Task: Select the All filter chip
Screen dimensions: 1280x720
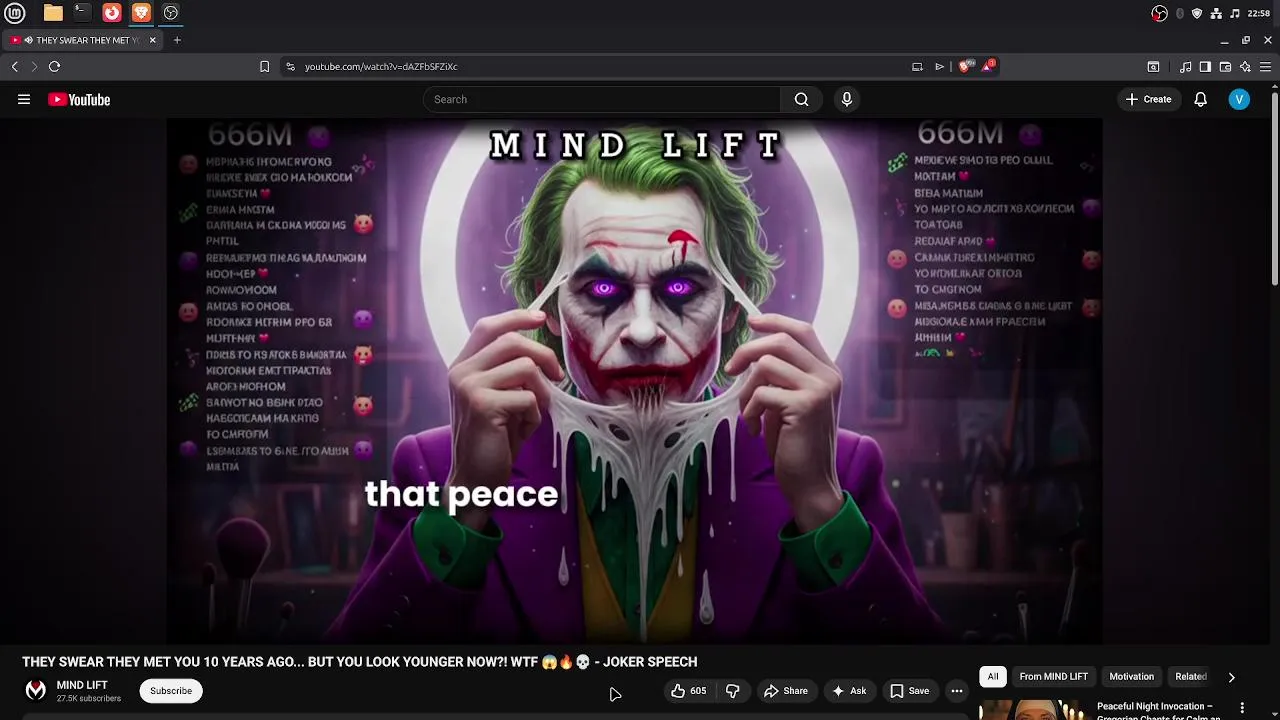Action: click(x=993, y=677)
